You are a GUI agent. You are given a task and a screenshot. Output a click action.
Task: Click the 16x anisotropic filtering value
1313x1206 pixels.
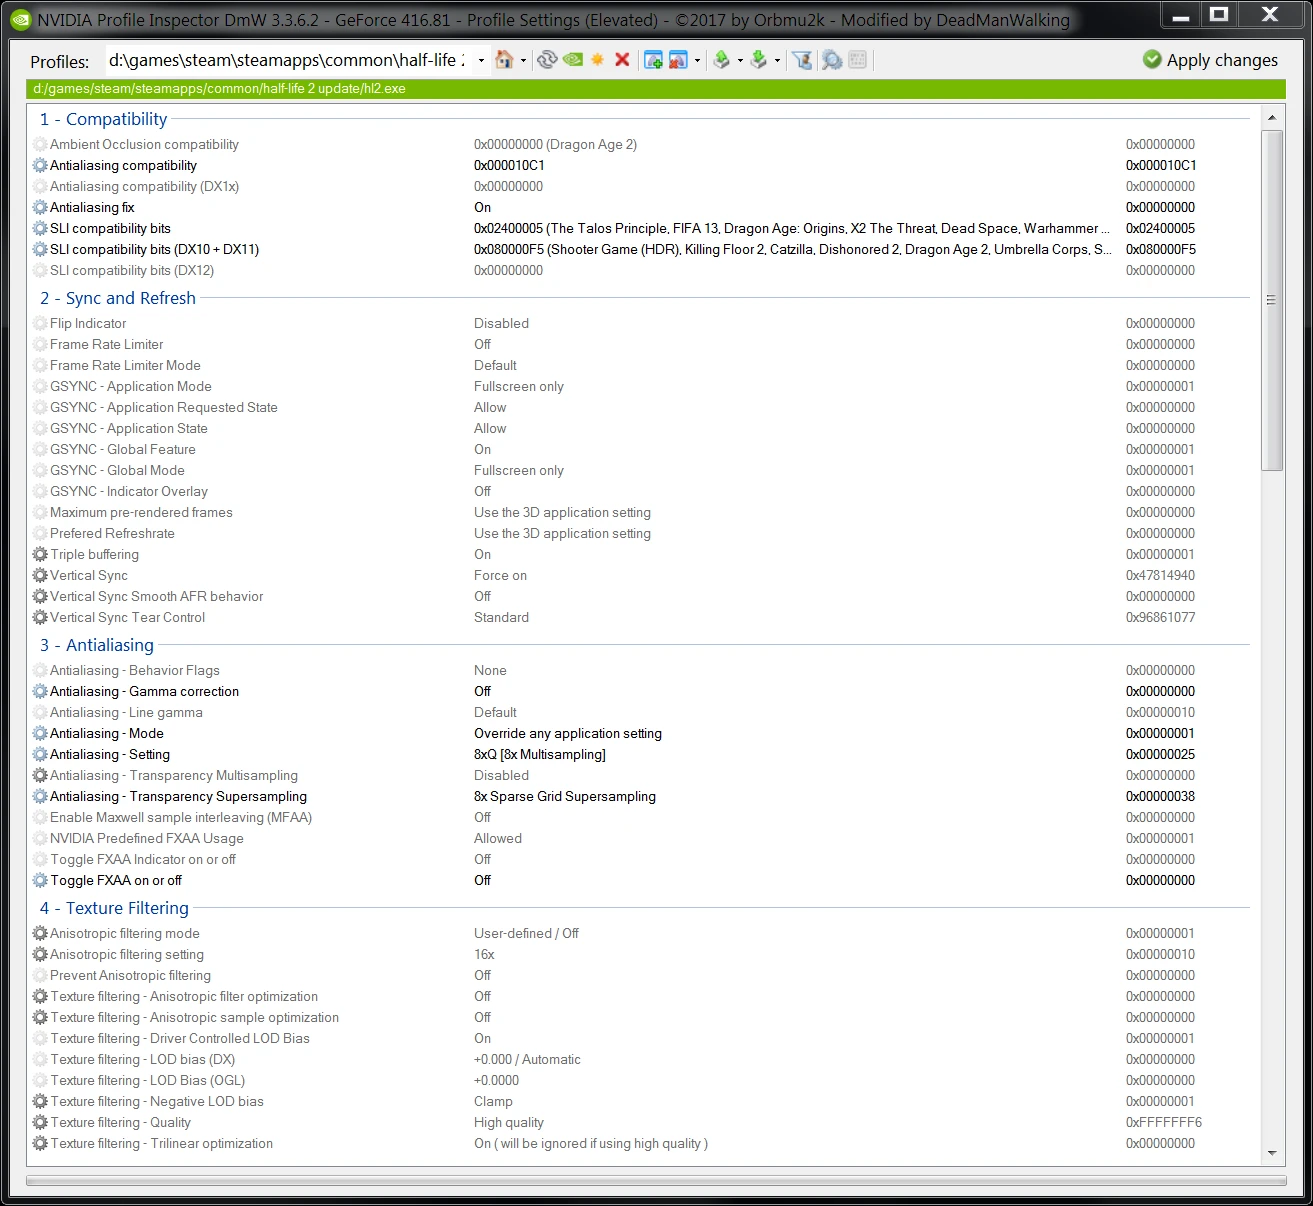click(x=484, y=954)
